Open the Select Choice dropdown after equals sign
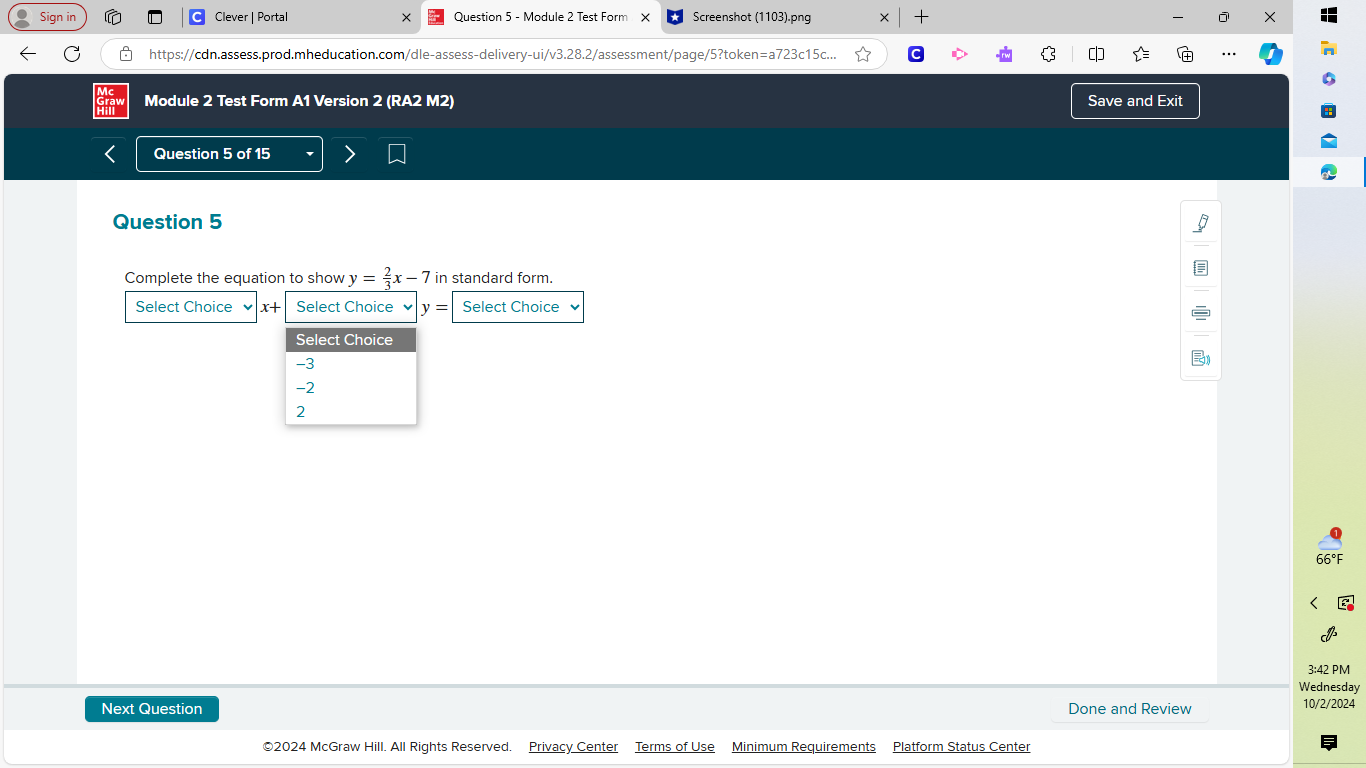1366x768 pixels. (x=518, y=307)
